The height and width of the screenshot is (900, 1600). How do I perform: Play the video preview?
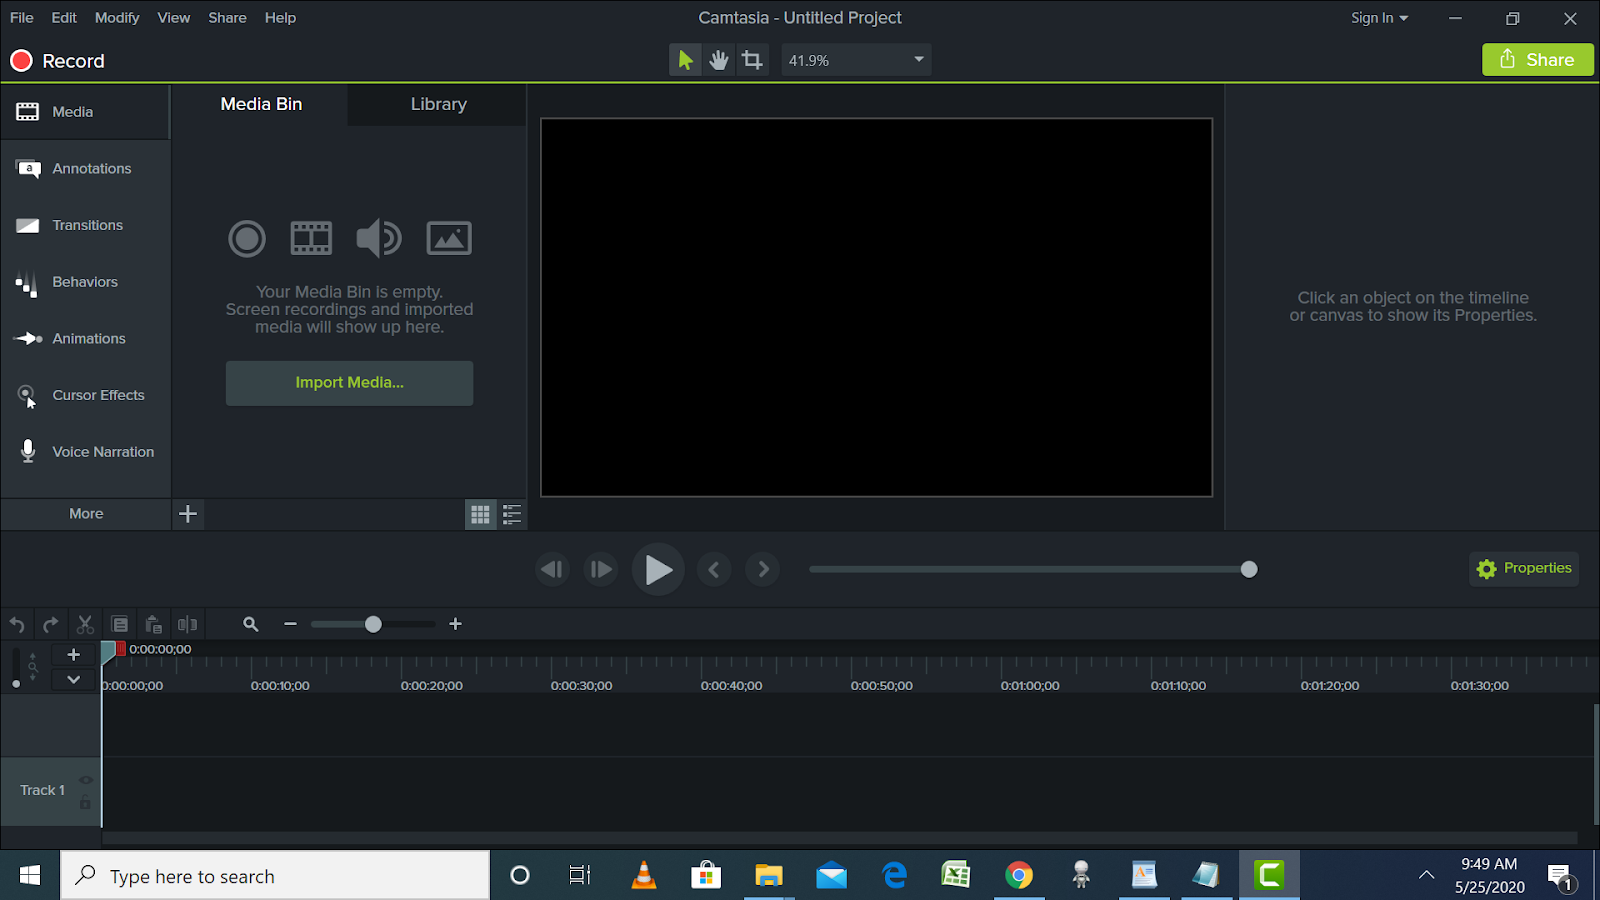[x=658, y=569]
